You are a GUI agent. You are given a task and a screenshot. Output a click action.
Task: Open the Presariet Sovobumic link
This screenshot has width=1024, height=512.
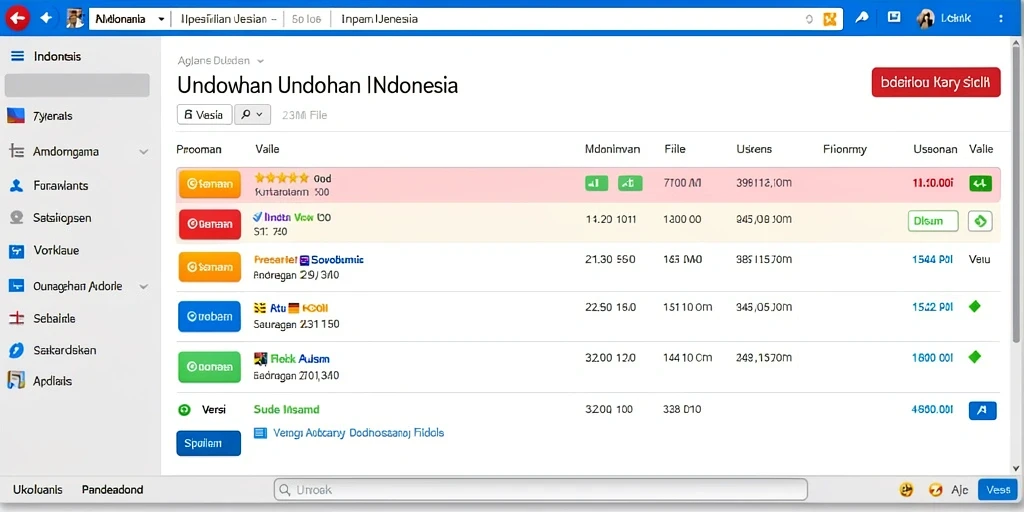coord(308,260)
